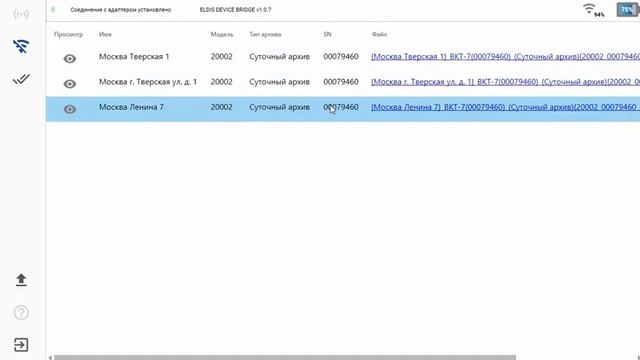Viewport: 640px width, 360px height.
Task: Open the double checkmark completed icon
Action: coord(21,79)
